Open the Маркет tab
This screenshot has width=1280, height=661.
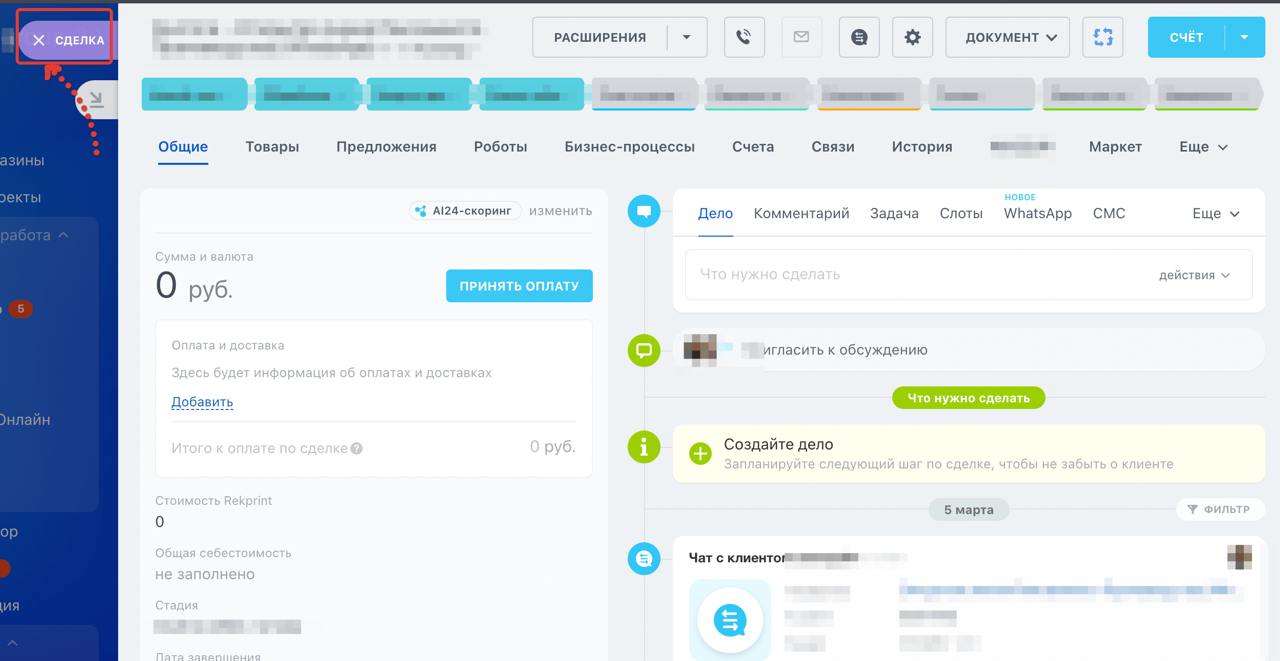pyautogui.click(x=1115, y=146)
